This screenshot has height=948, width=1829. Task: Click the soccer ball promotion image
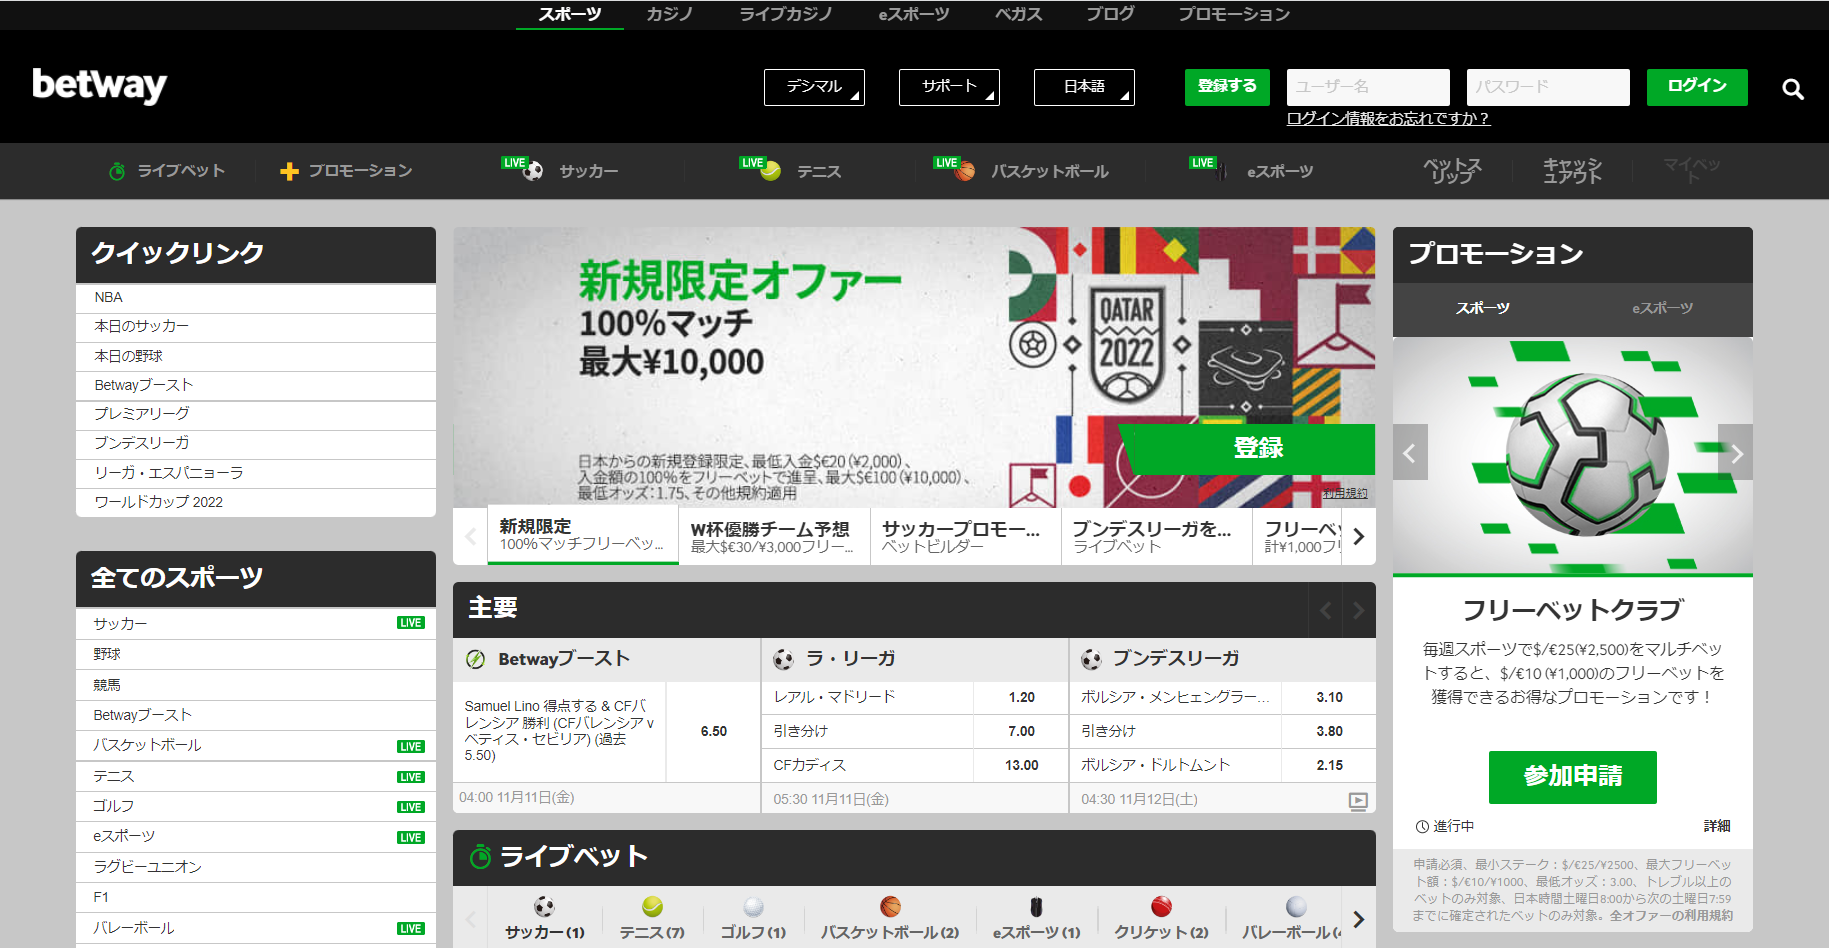click(x=1573, y=456)
